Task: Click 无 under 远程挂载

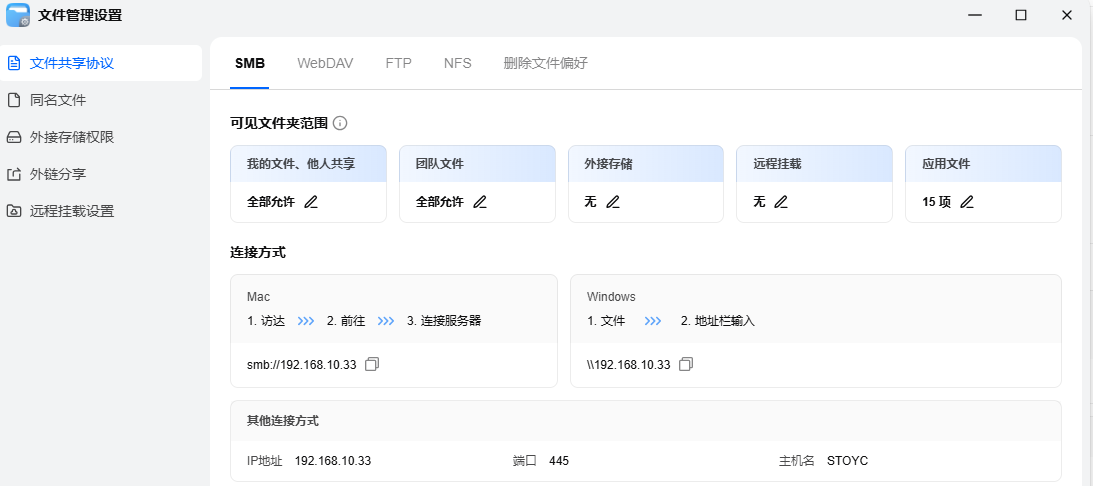Action: pyautogui.click(x=760, y=202)
